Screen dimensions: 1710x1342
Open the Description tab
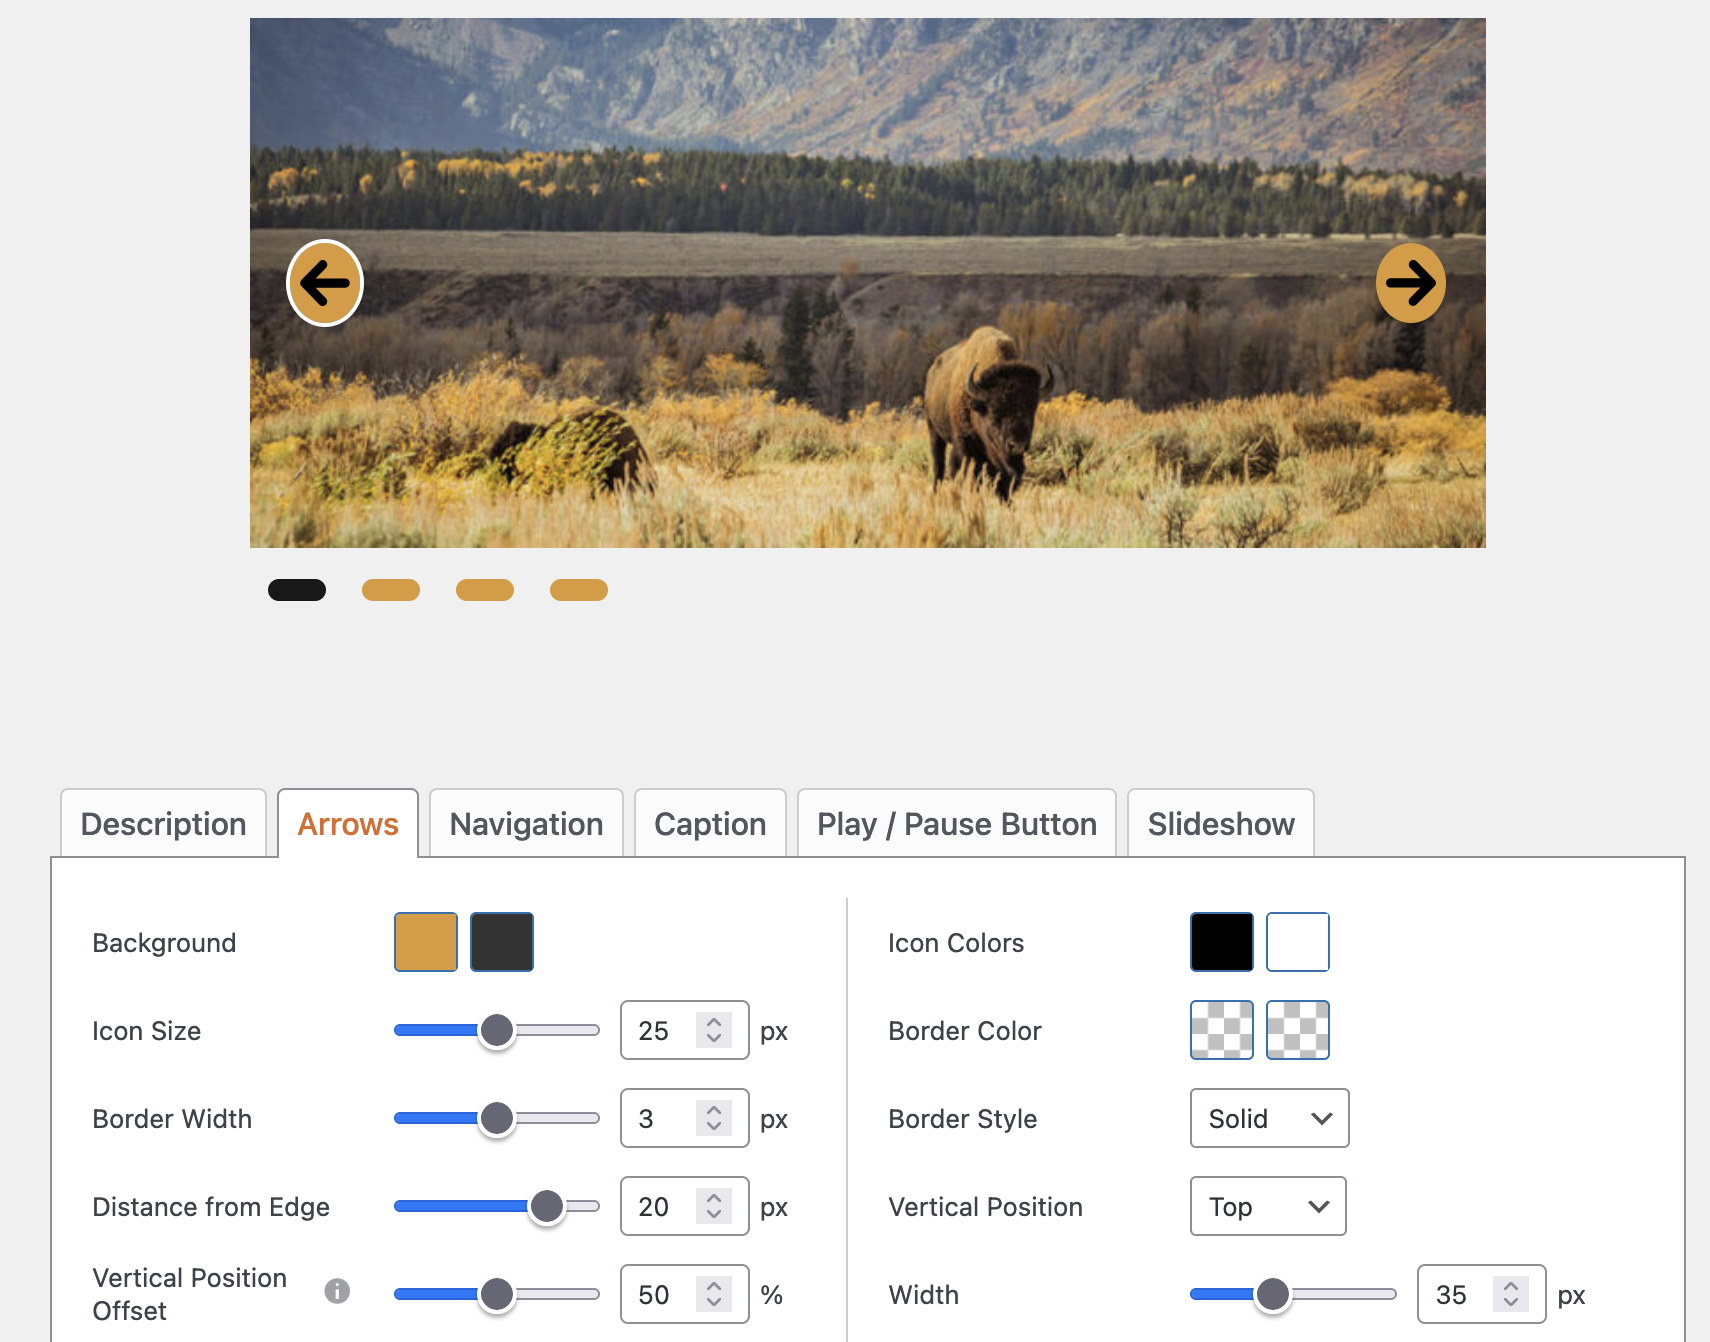coord(164,824)
